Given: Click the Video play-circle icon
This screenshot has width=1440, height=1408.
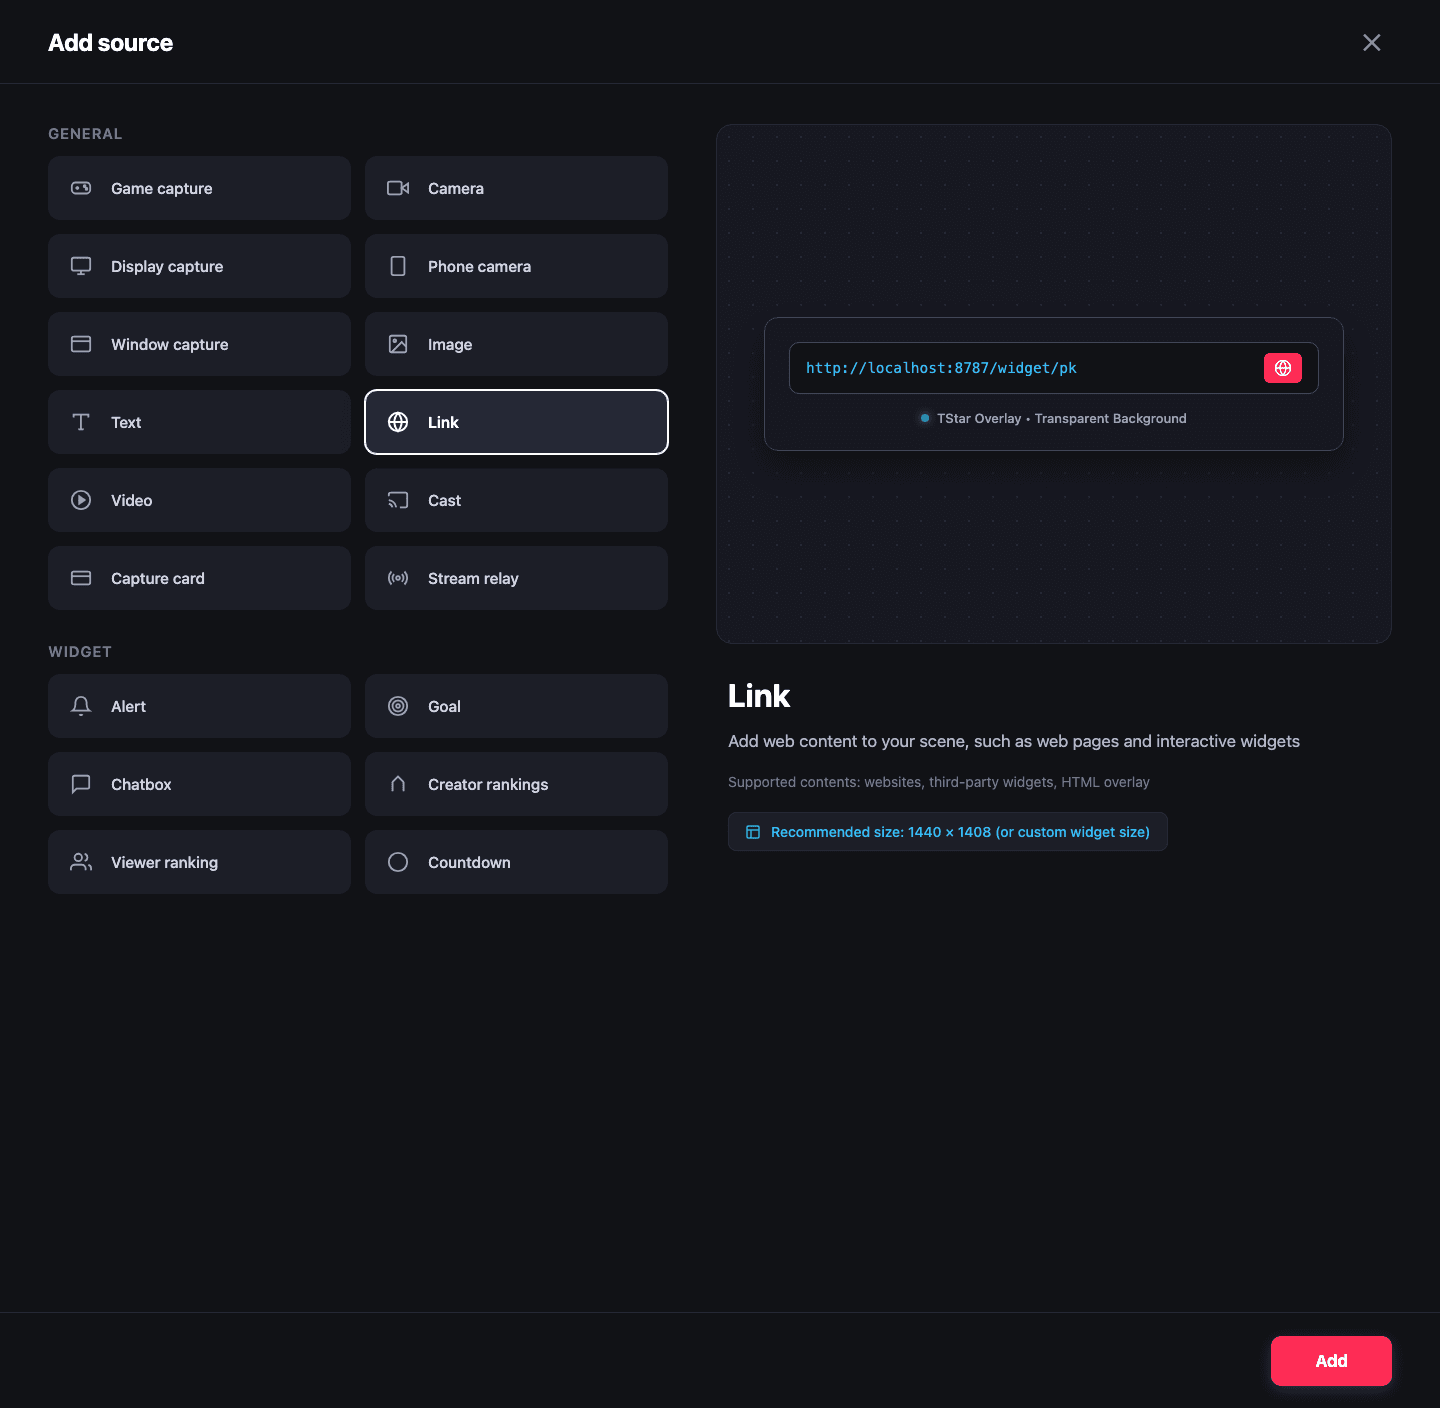Looking at the screenshot, I should (x=81, y=500).
